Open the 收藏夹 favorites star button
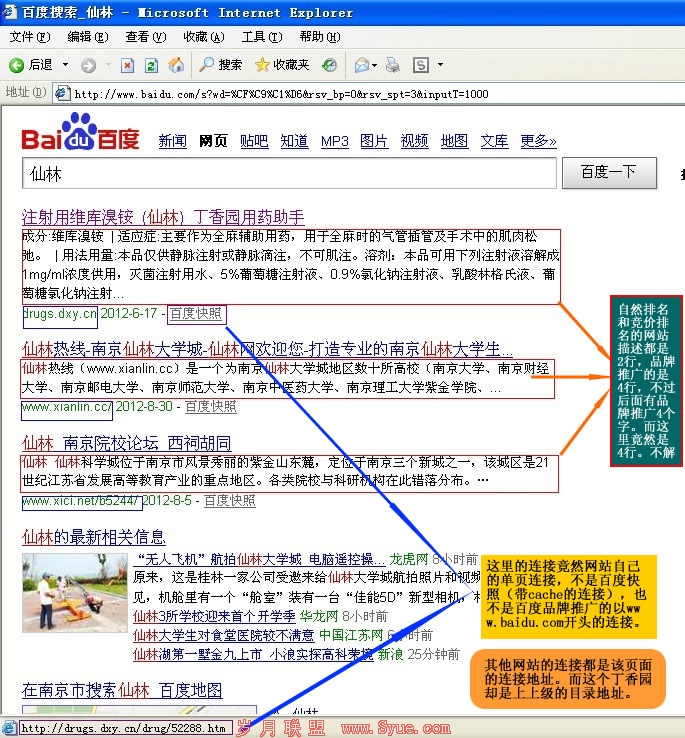This screenshot has width=685, height=738. point(282,65)
